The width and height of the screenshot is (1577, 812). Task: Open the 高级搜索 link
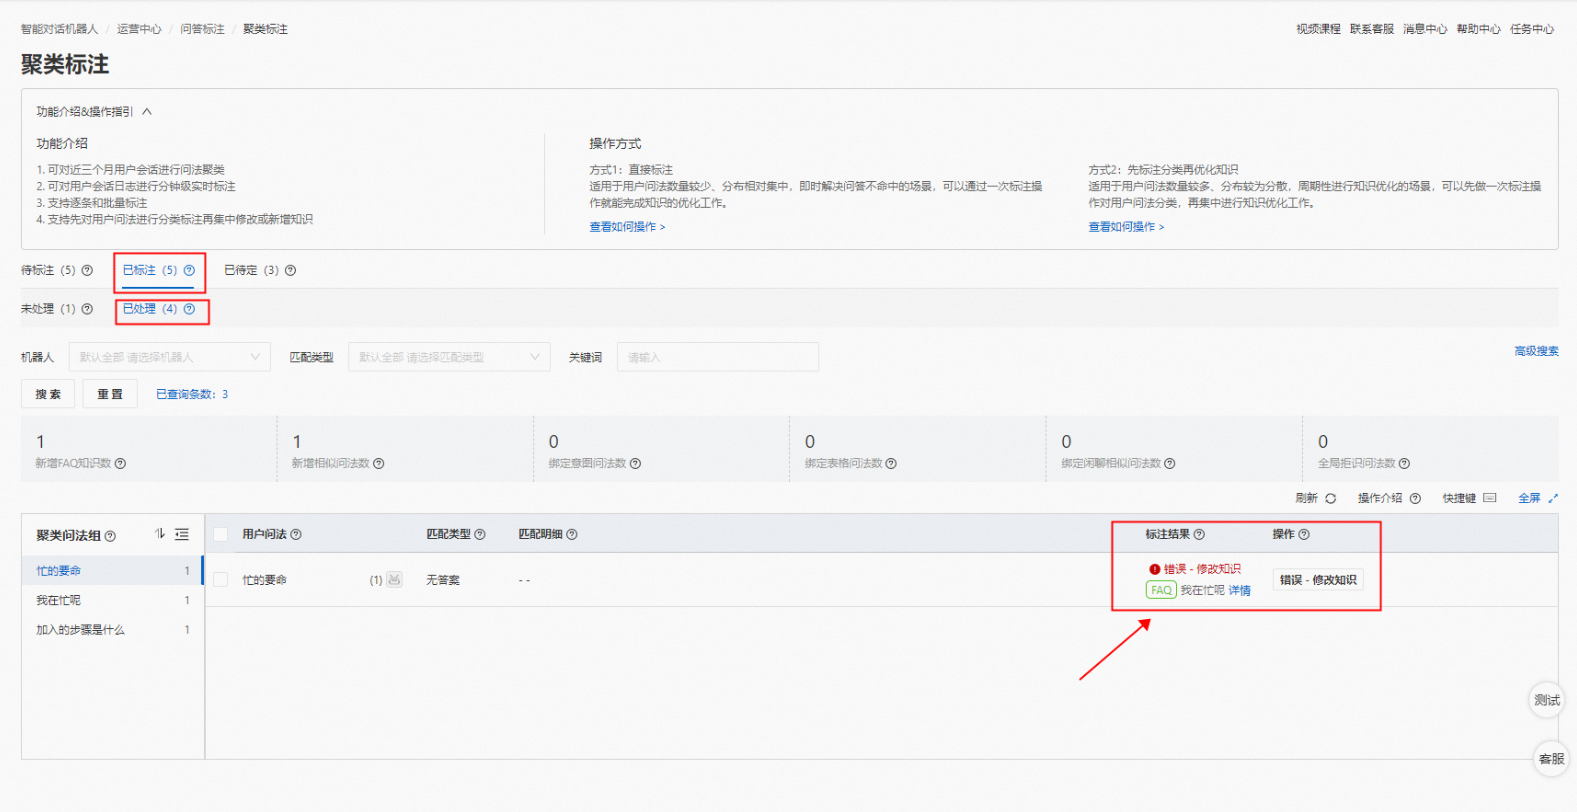point(1536,351)
